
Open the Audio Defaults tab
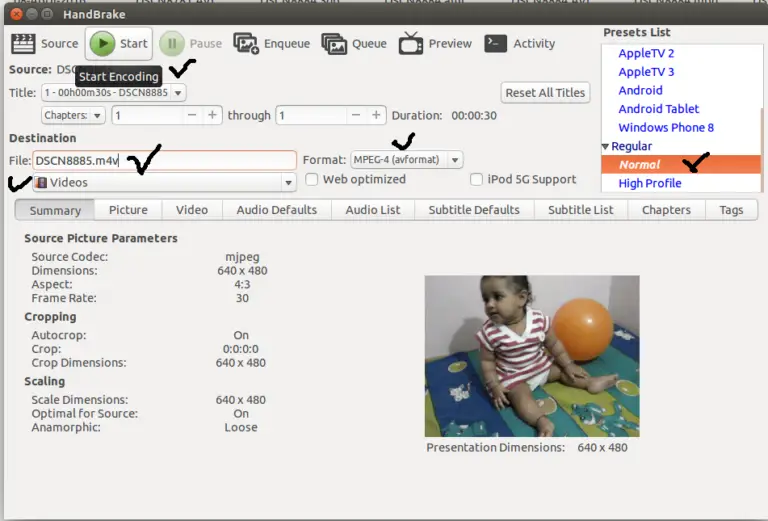pyautogui.click(x=276, y=210)
